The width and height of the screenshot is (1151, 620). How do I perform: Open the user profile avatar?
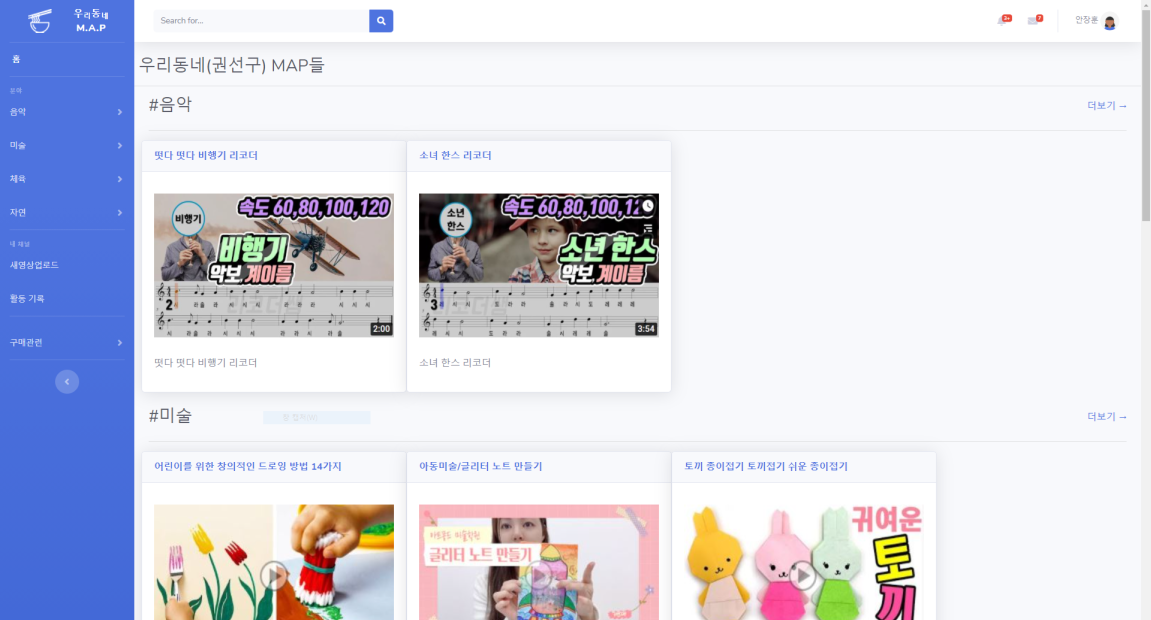point(1110,22)
